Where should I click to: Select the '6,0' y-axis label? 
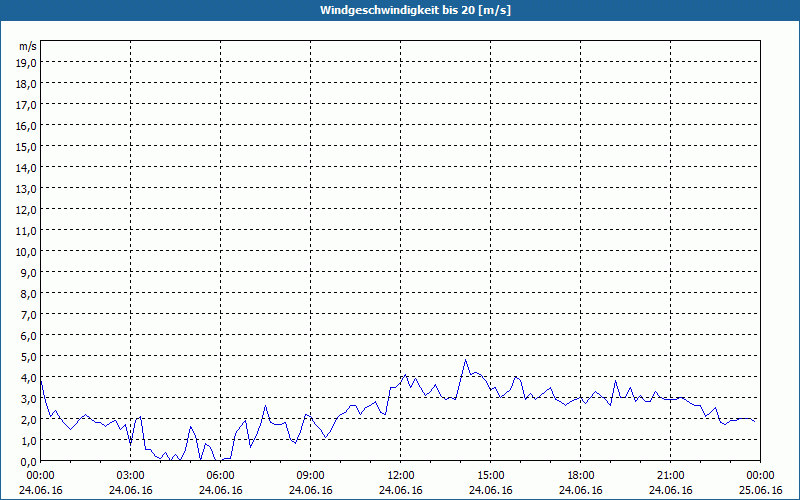click(29, 336)
